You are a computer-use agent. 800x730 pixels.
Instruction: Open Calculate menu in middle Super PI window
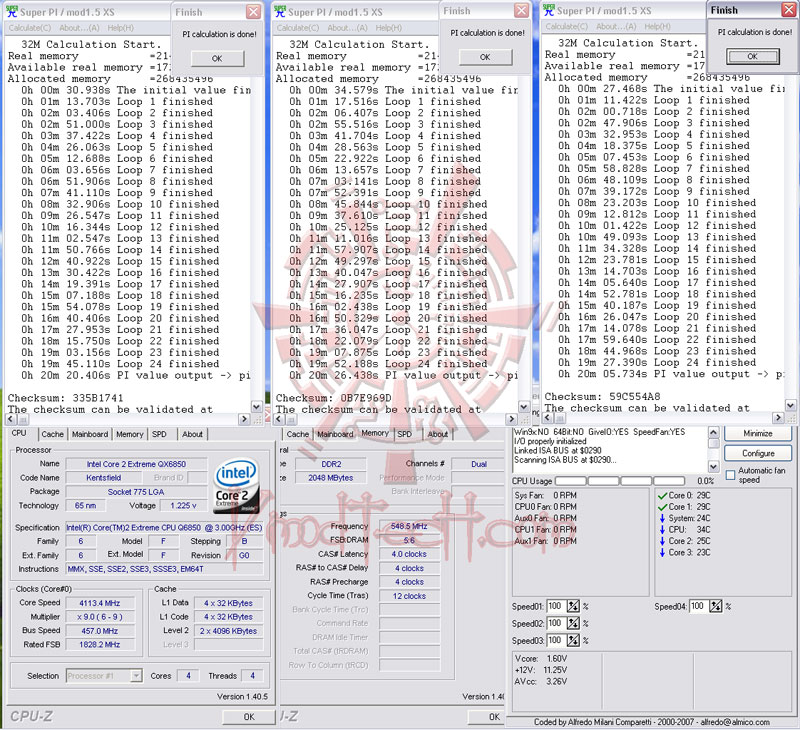pyautogui.click(x=298, y=28)
